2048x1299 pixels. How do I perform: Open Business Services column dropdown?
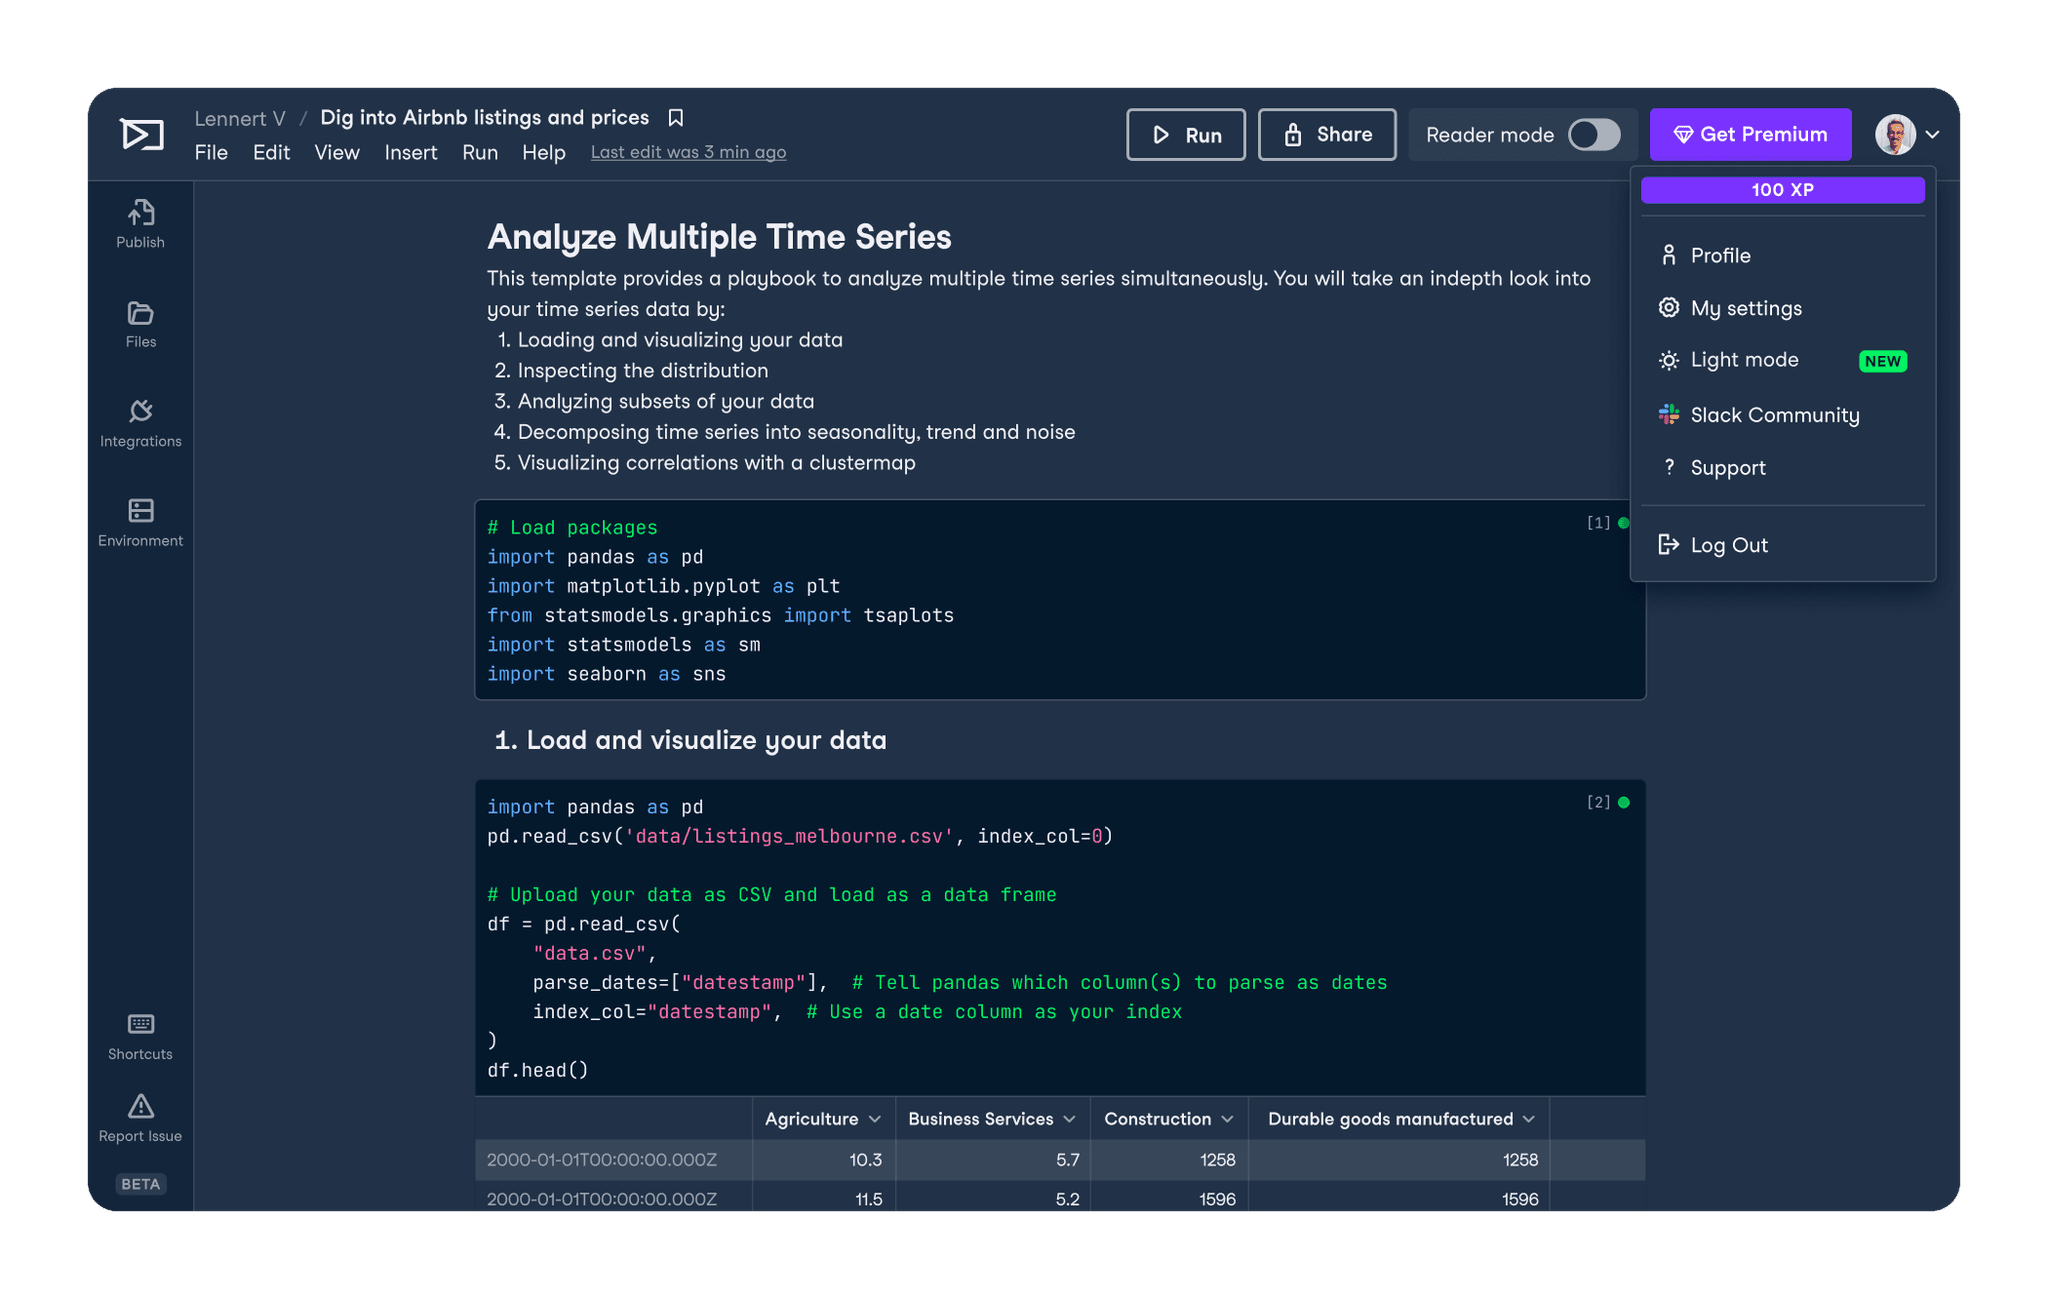click(x=1069, y=1119)
